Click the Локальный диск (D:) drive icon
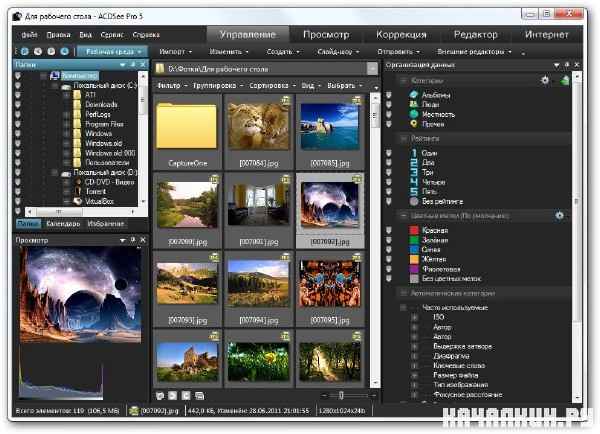 tap(66, 173)
